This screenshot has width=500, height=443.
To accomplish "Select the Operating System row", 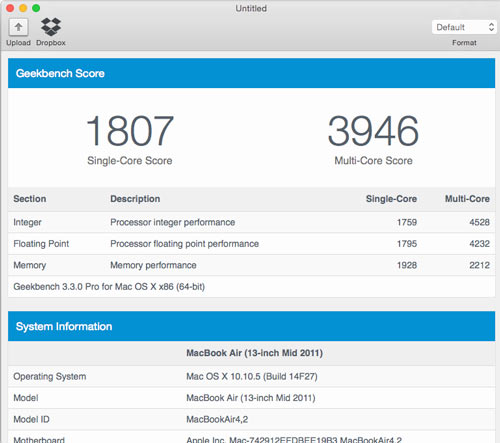I will click(251, 377).
